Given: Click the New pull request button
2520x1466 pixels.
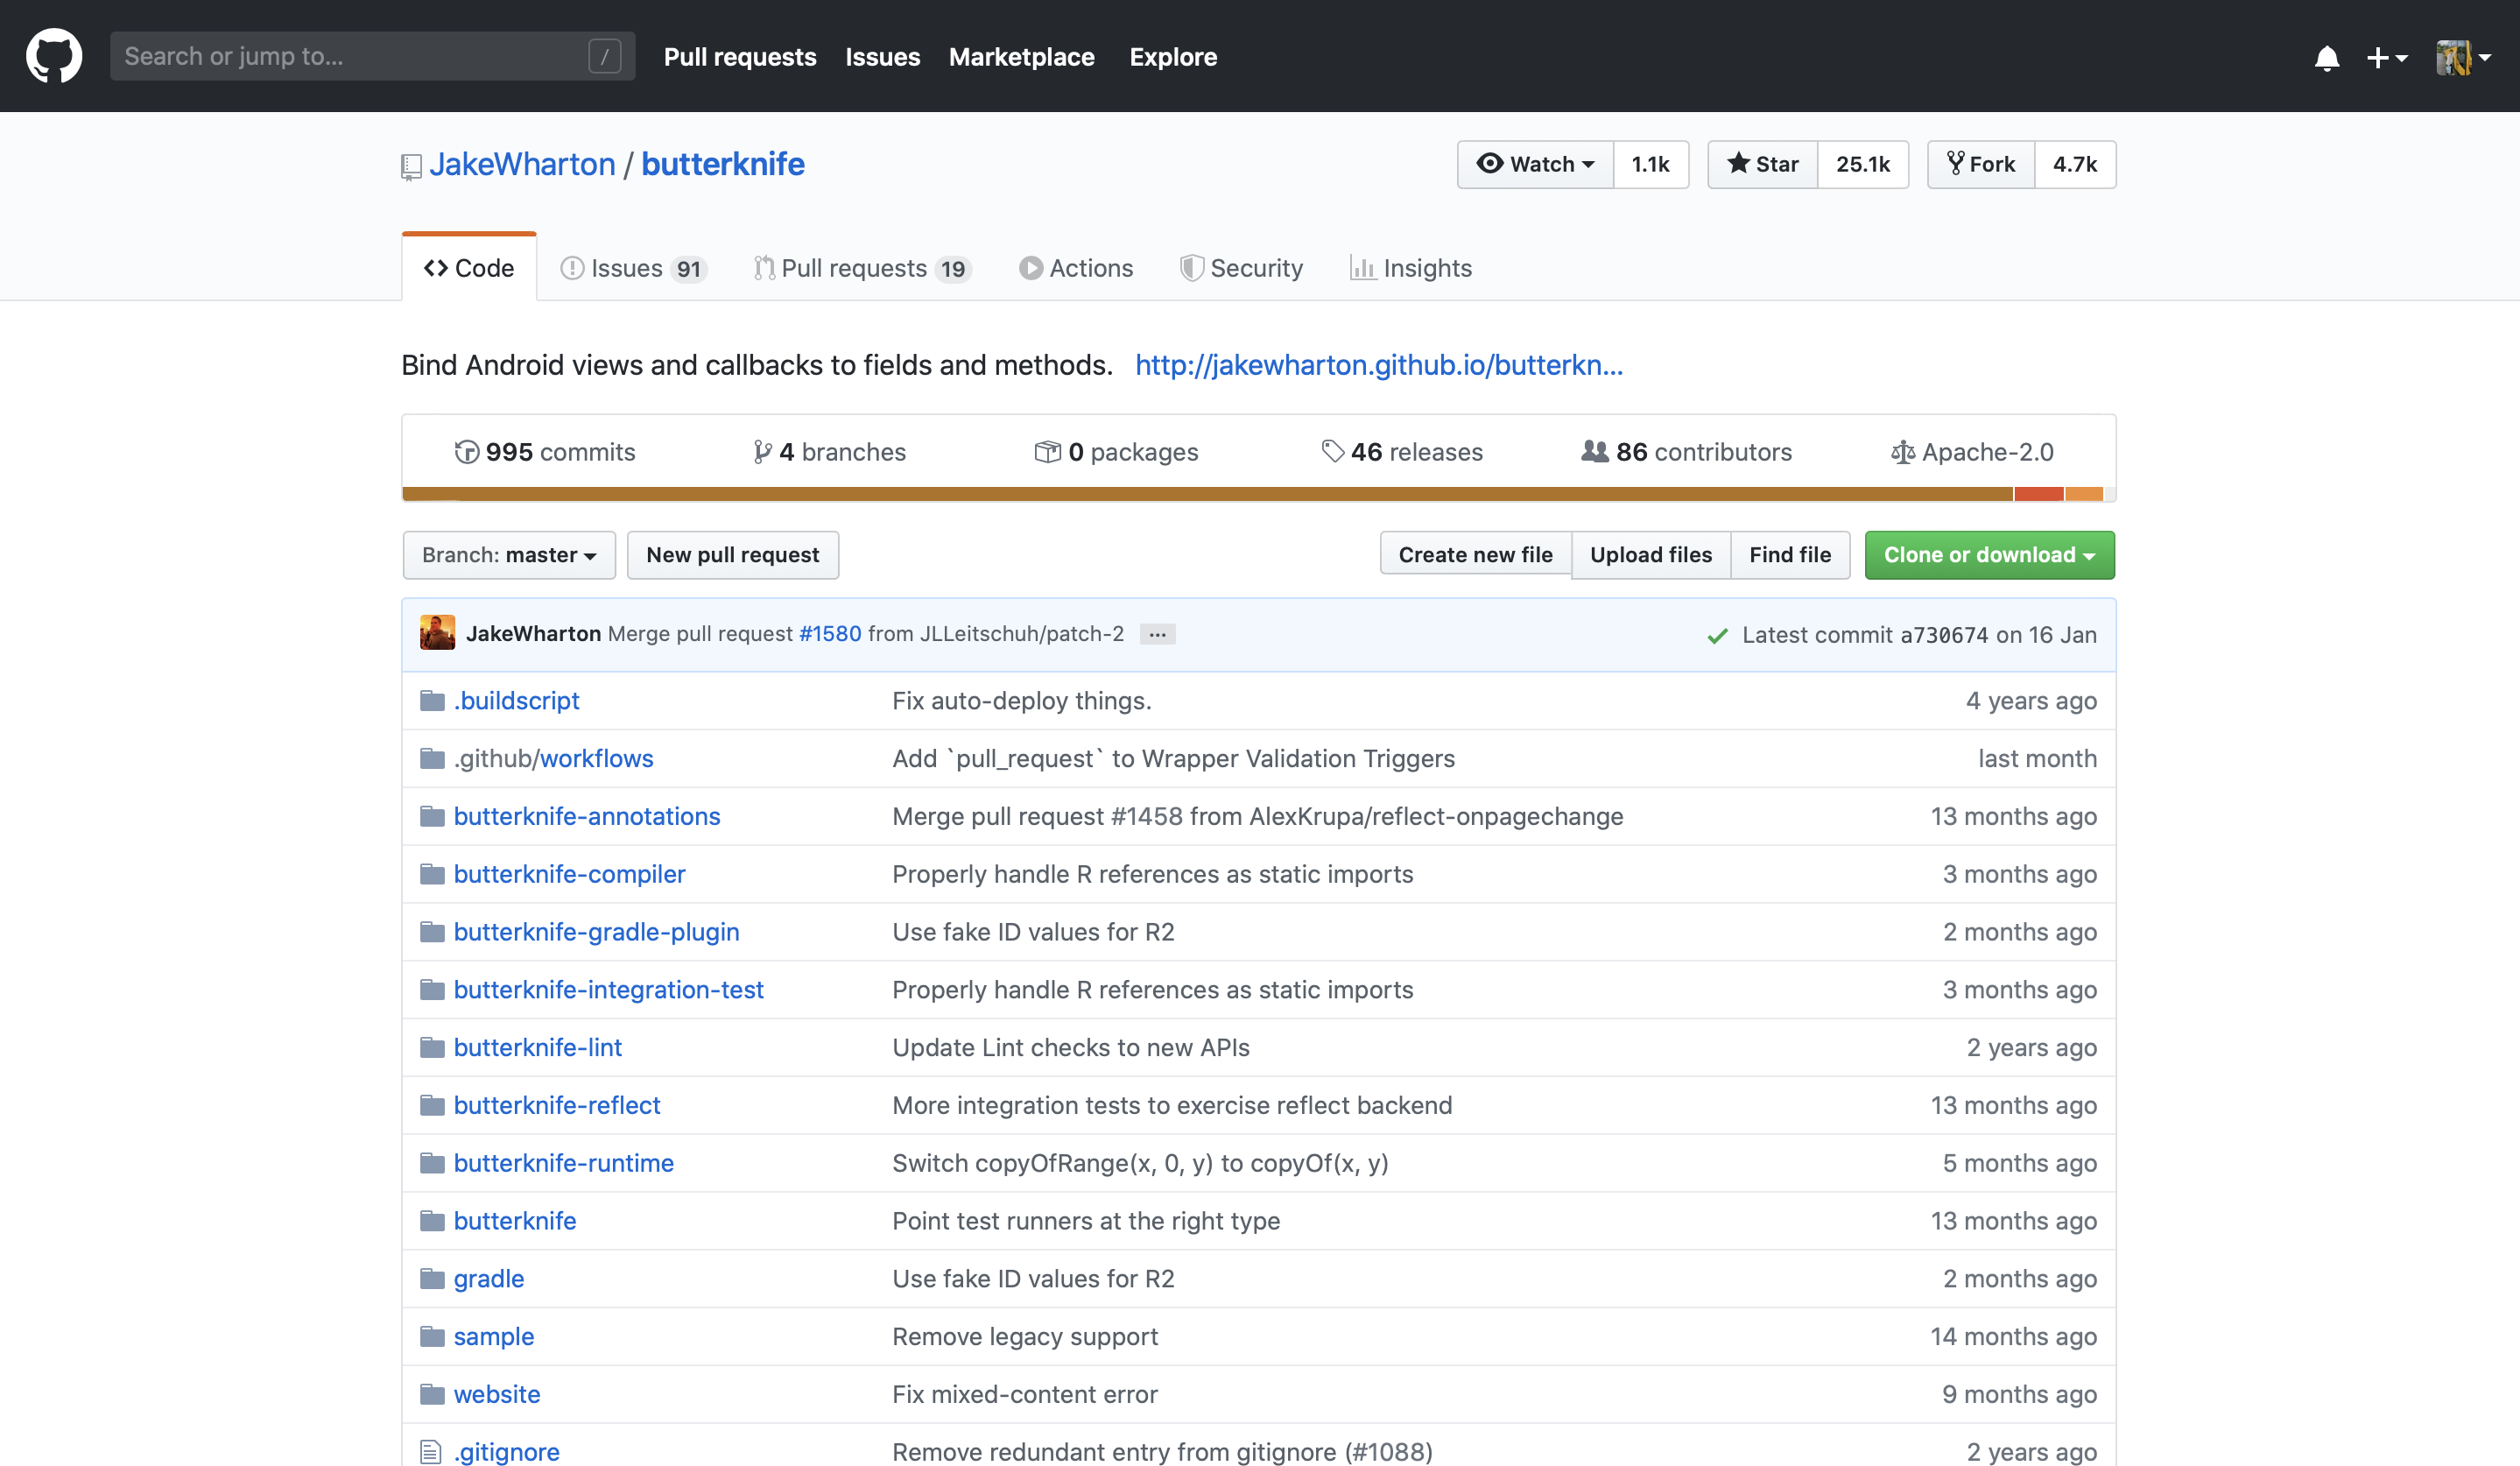Looking at the screenshot, I should (x=732, y=555).
